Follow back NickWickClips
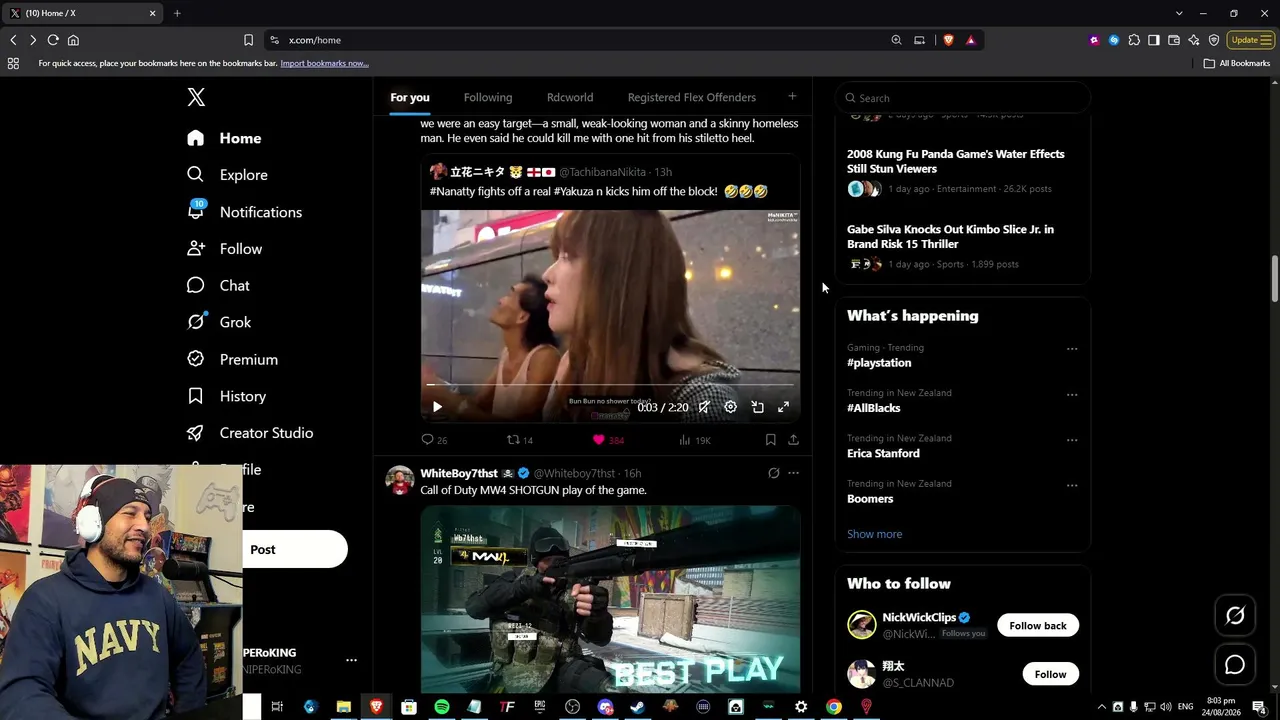The image size is (1280, 720). pos(1038,626)
